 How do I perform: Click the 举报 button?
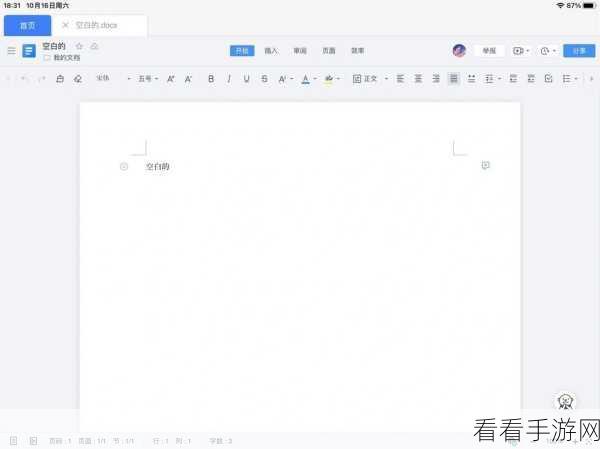coord(489,51)
